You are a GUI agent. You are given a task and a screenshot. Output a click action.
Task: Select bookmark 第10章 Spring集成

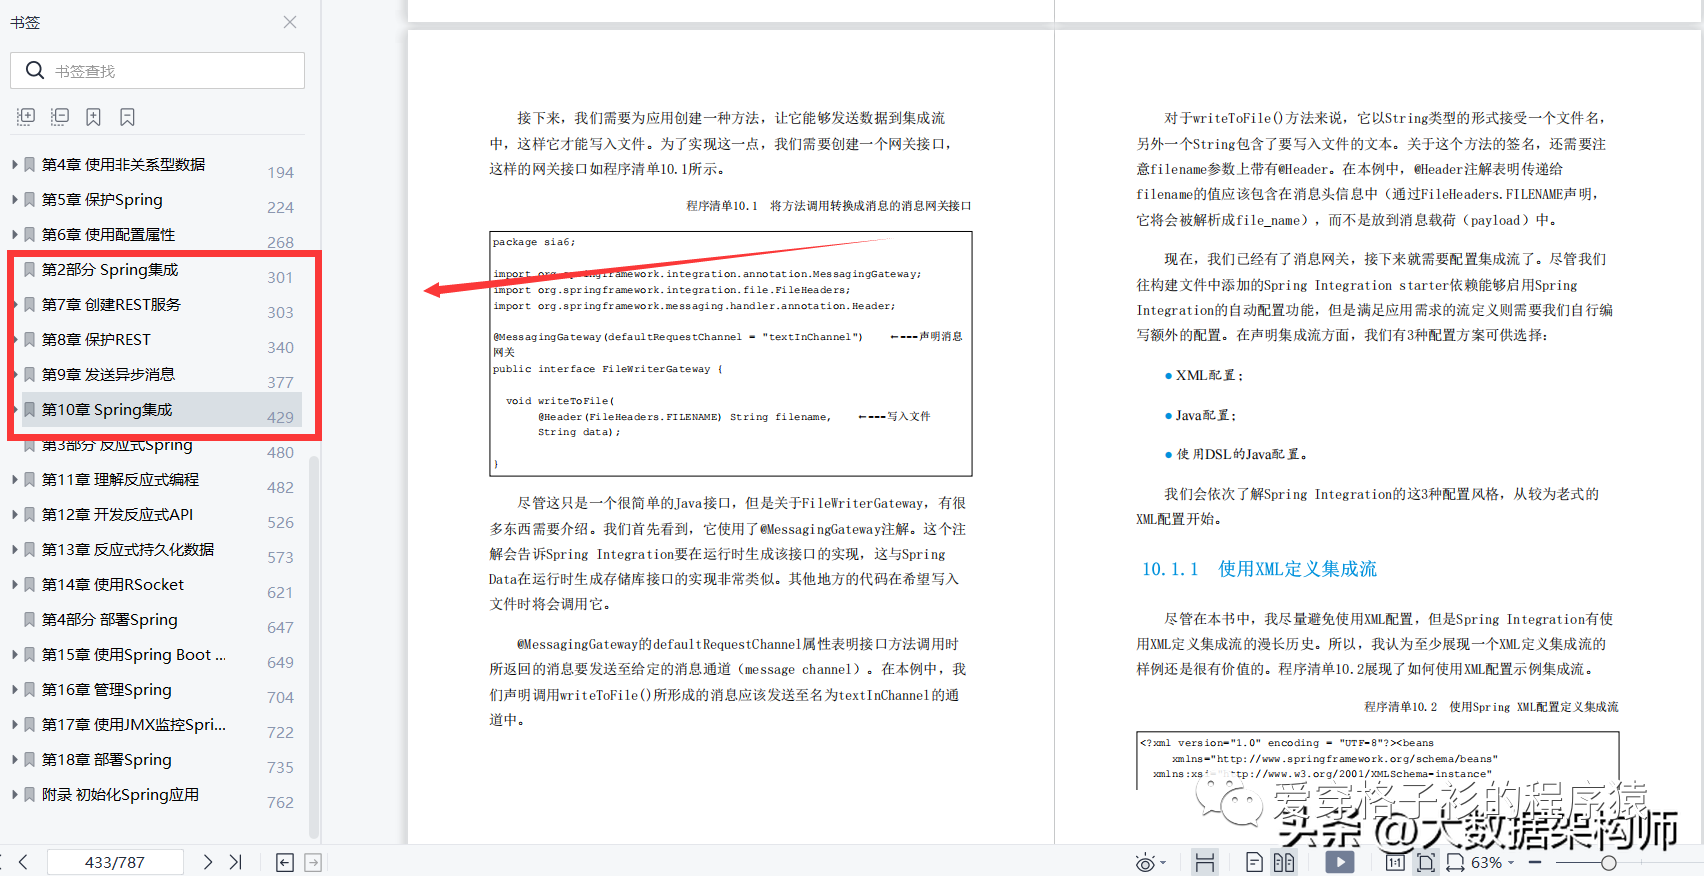point(107,409)
